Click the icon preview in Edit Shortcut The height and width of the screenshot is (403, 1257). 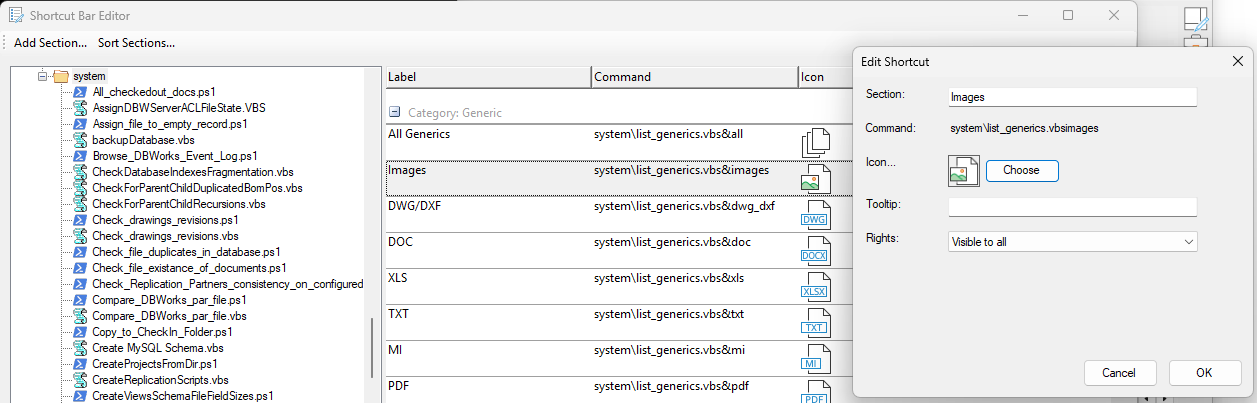coord(964,171)
